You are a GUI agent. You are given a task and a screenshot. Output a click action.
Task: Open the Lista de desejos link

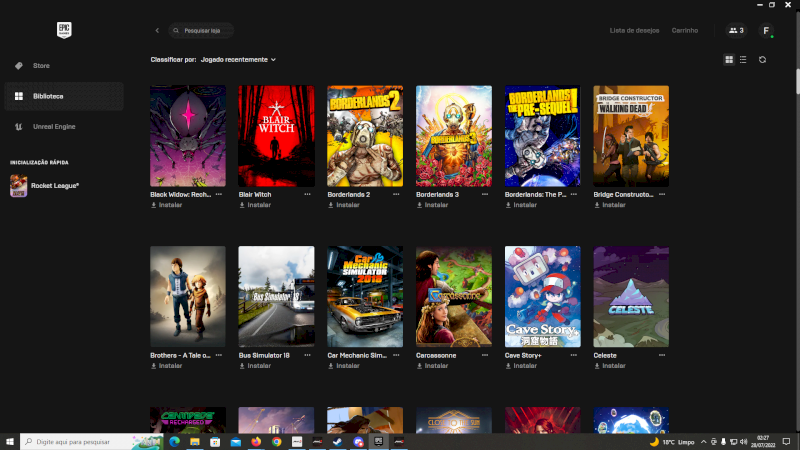(x=634, y=31)
